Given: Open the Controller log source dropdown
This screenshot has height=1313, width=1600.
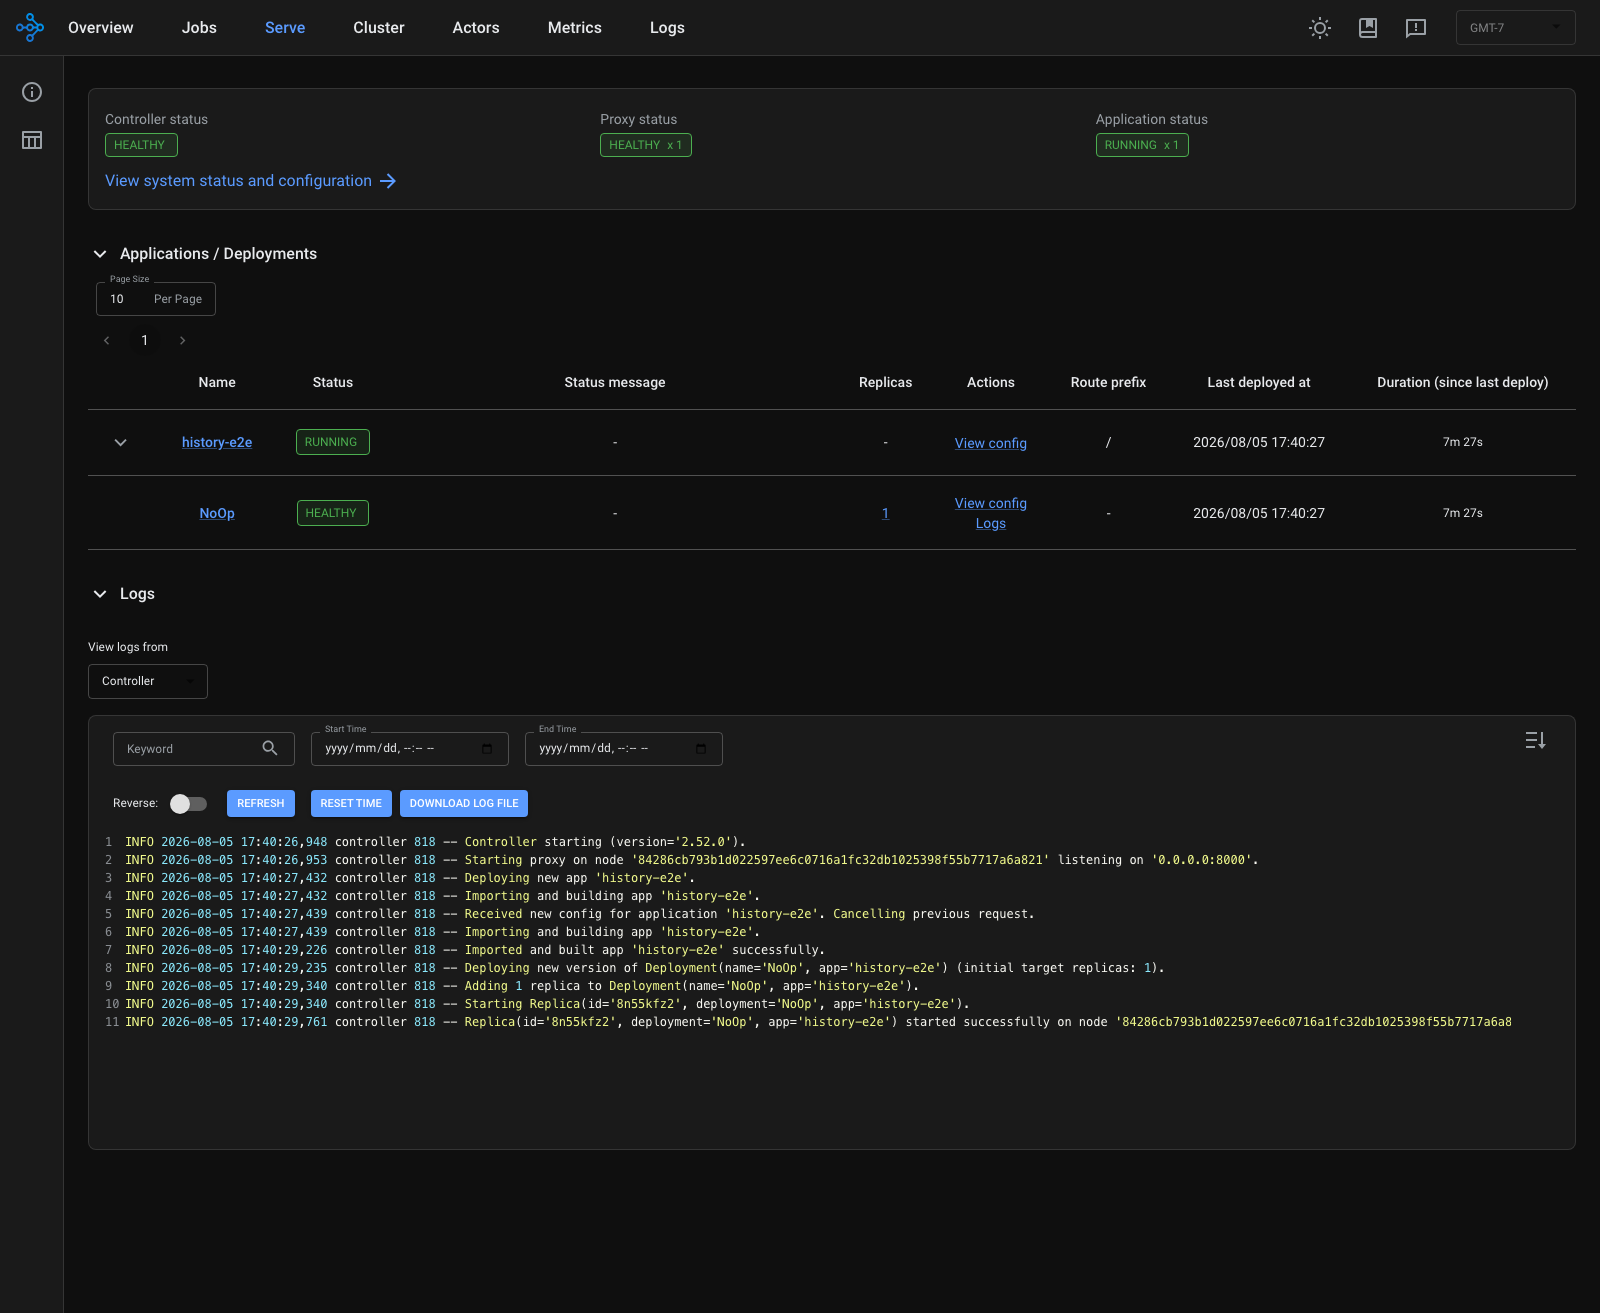Looking at the screenshot, I should pyautogui.click(x=148, y=681).
